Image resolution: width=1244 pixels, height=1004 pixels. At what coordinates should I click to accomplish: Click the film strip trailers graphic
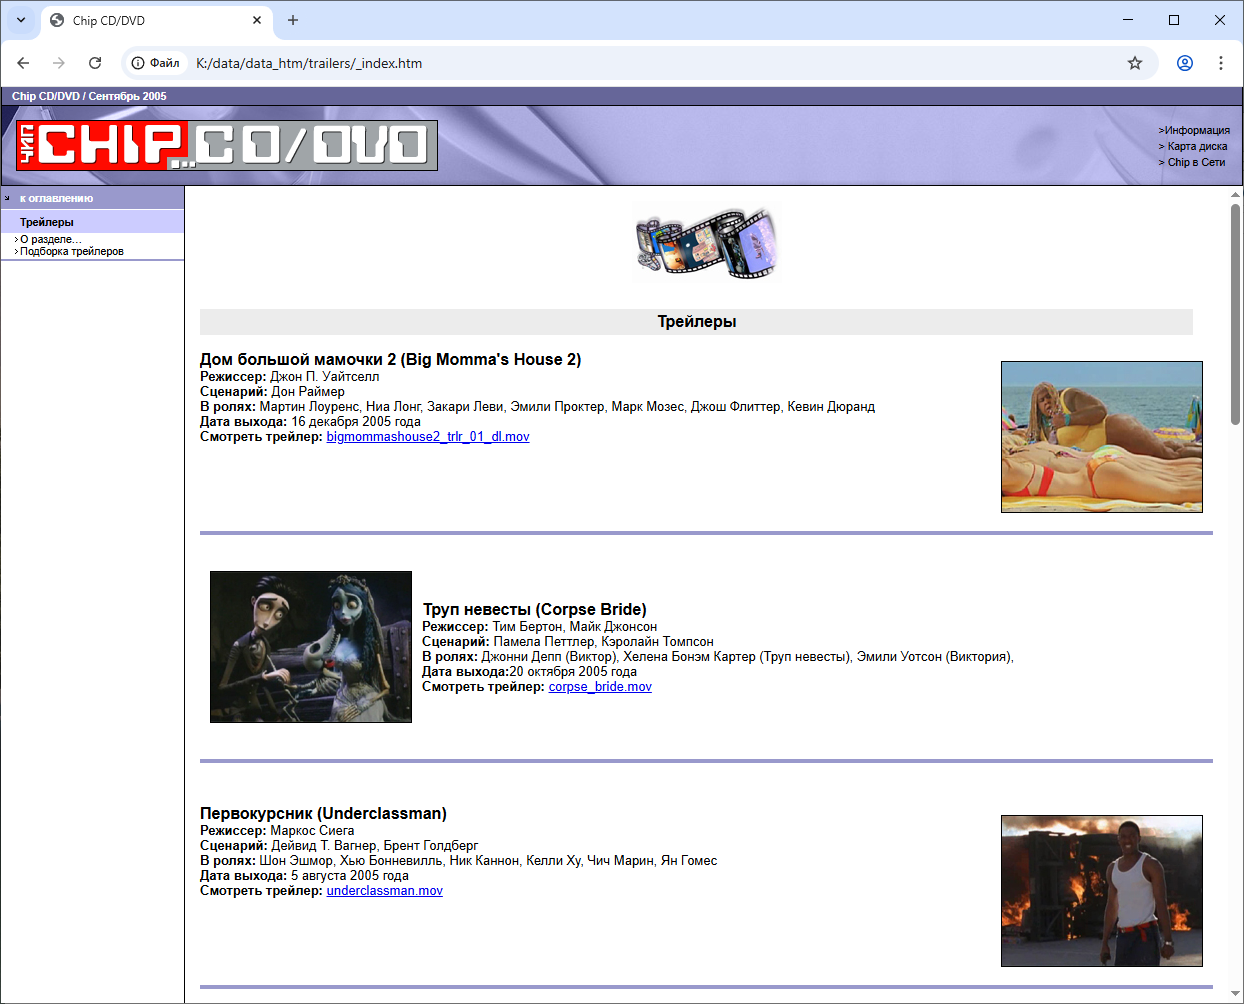[706, 243]
